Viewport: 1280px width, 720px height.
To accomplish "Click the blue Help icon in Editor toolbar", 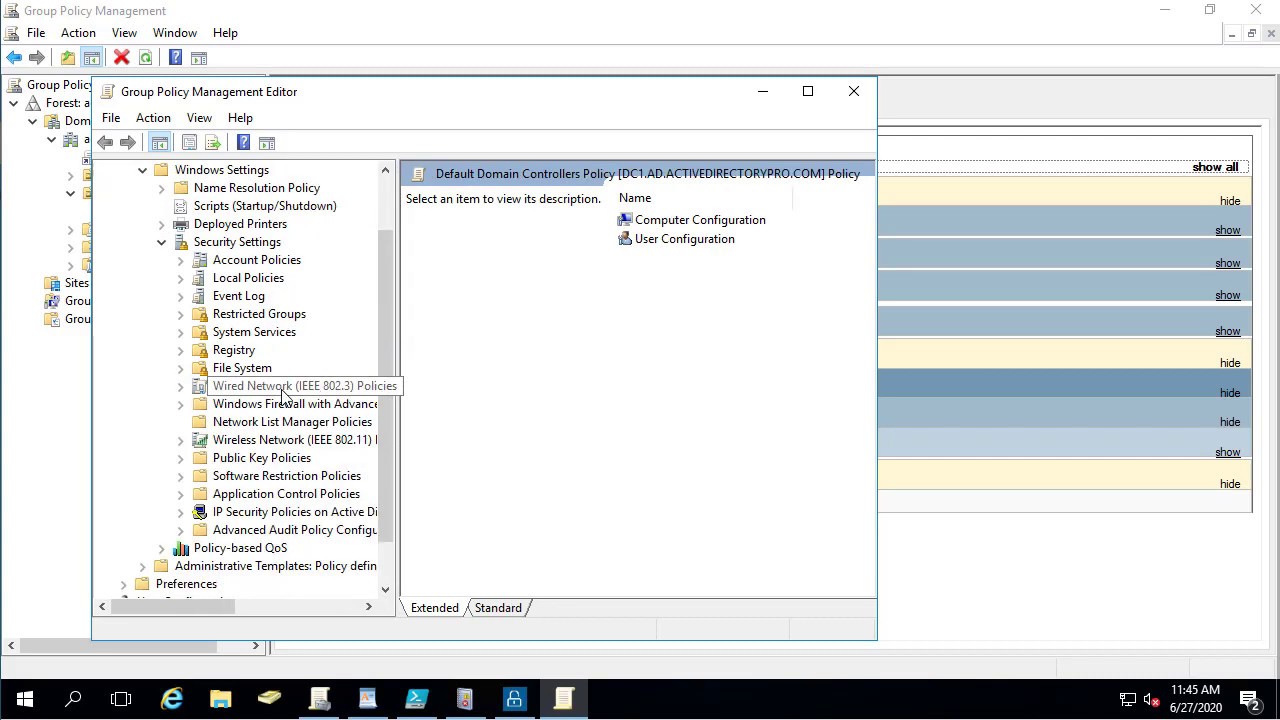I will tap(243, 143).
